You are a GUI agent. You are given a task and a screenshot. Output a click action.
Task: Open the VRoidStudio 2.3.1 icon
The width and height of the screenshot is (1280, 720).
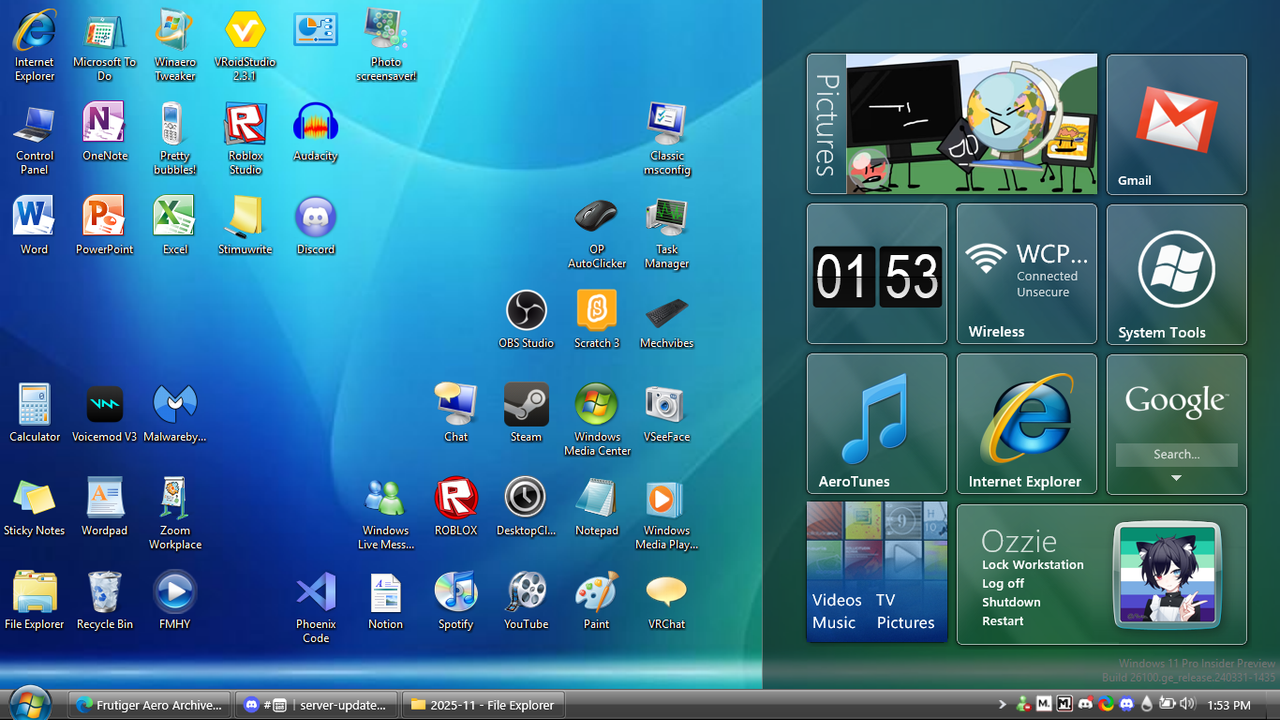coord(245,45)
